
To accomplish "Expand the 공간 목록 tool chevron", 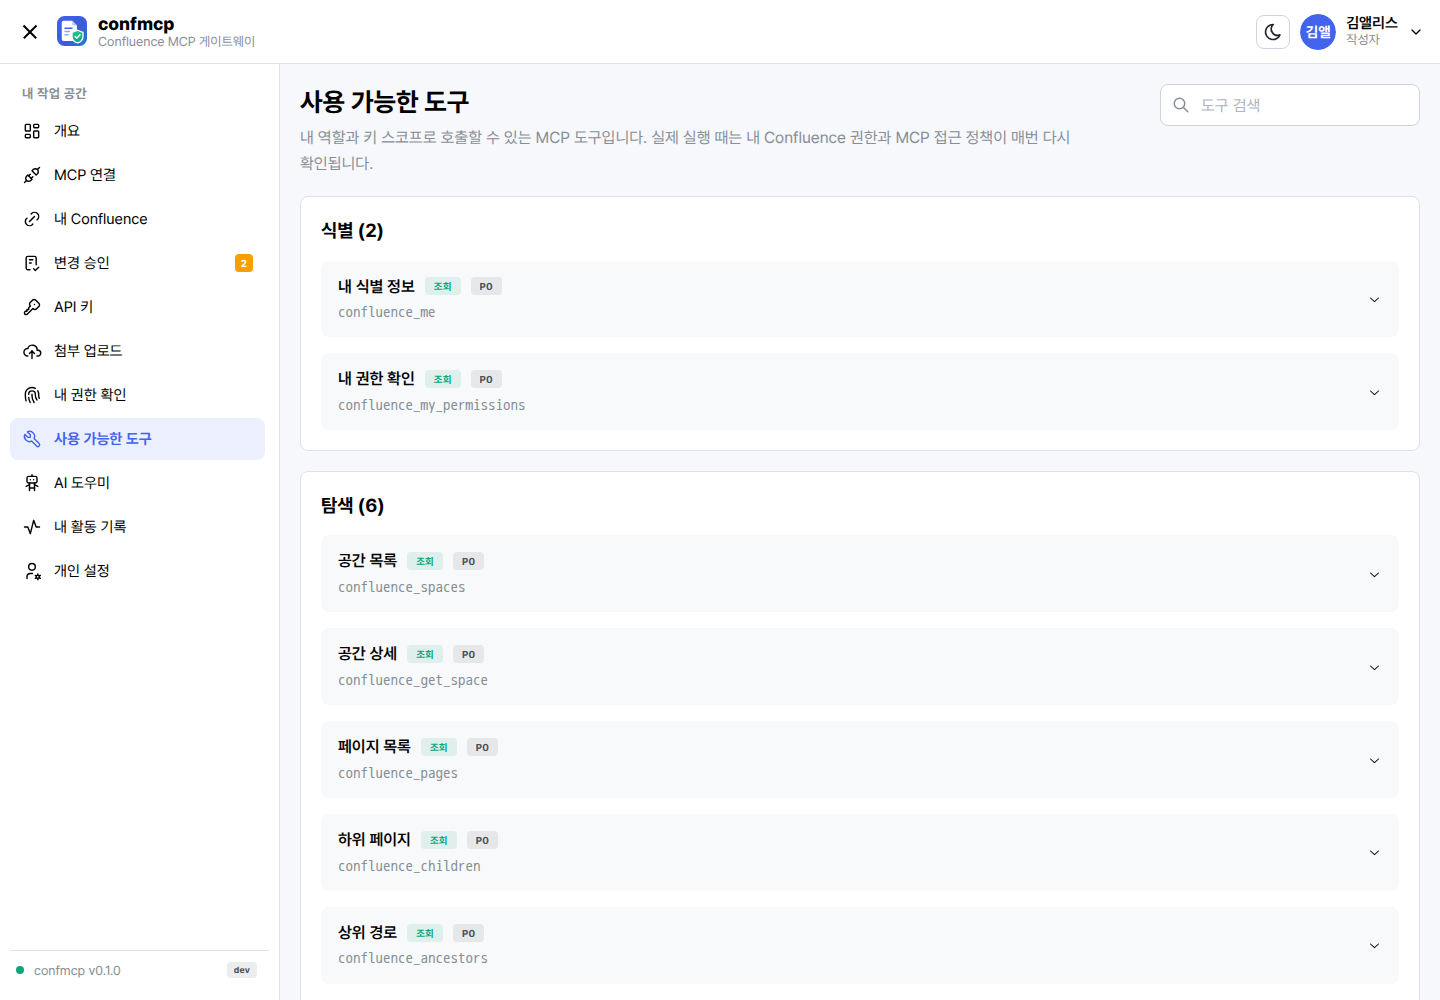I will click(1374, 574).
